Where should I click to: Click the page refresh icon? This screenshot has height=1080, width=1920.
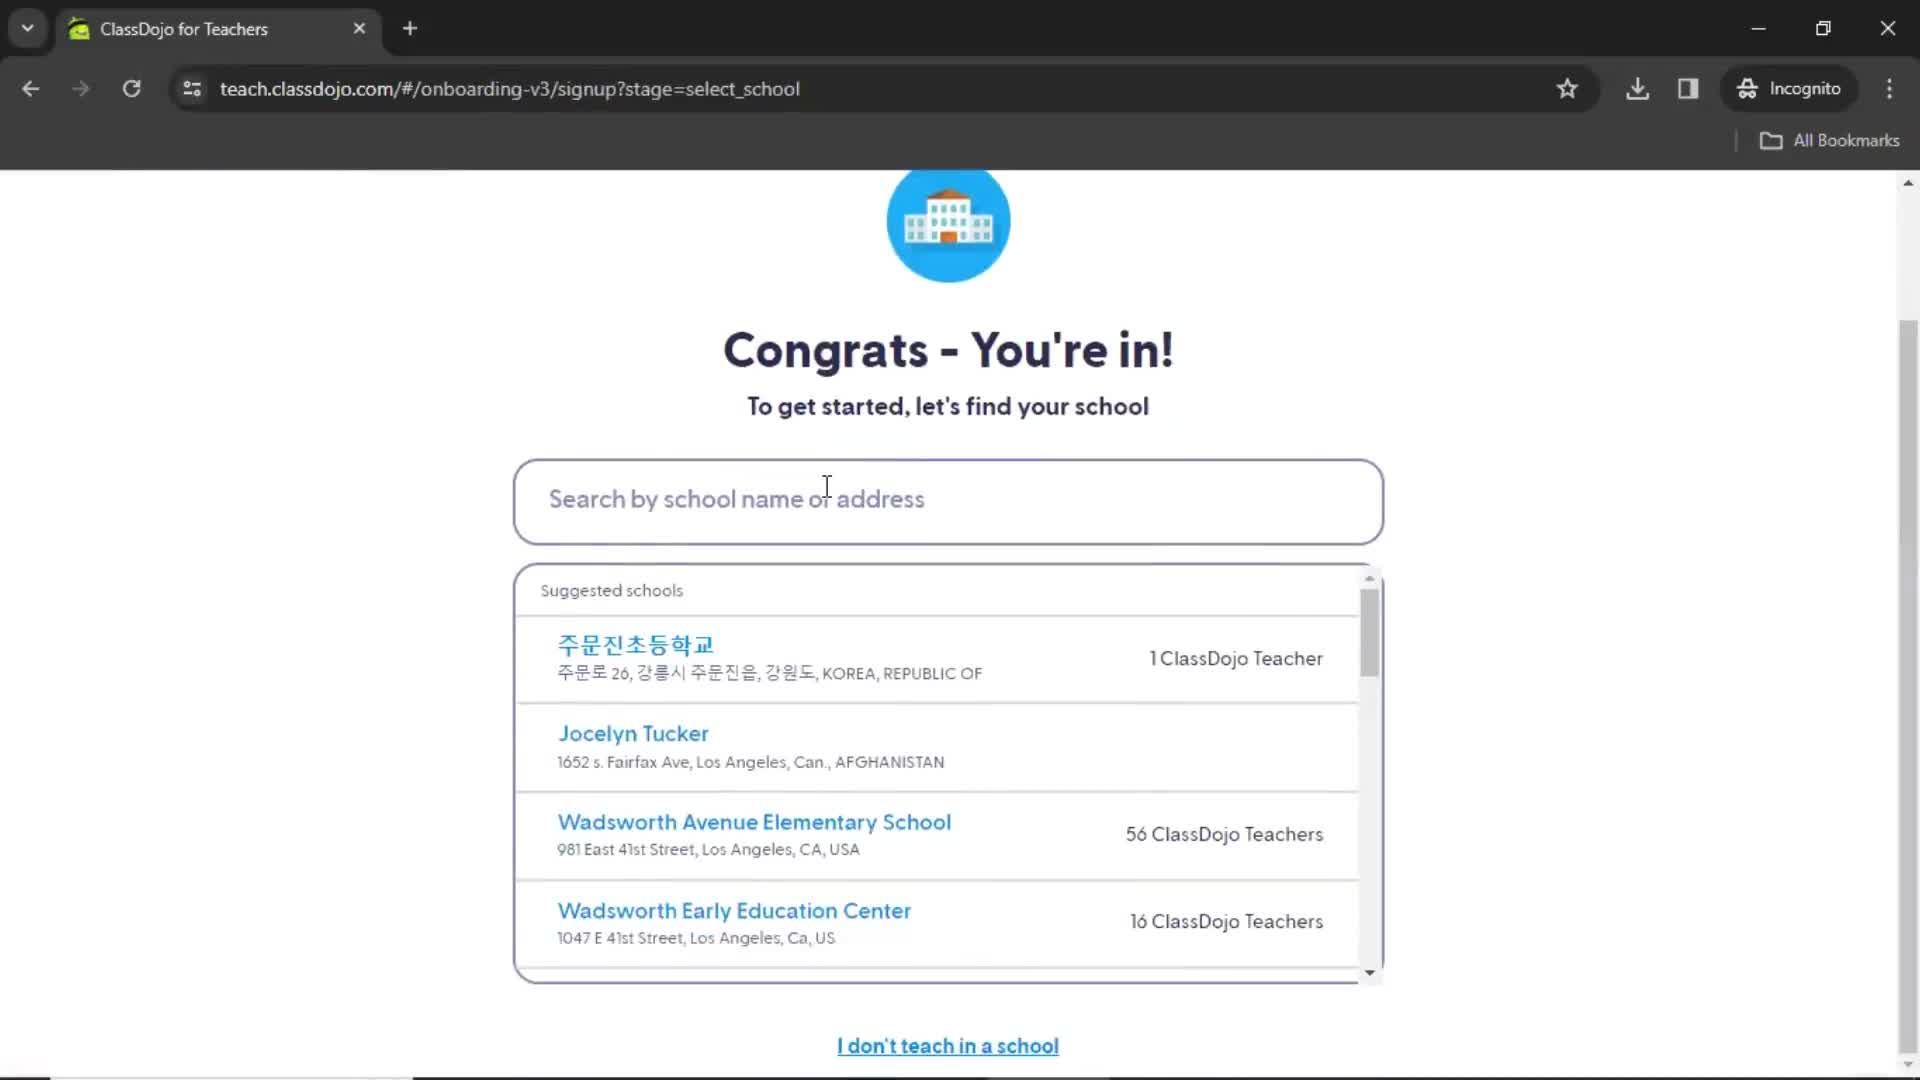point(131,88)
